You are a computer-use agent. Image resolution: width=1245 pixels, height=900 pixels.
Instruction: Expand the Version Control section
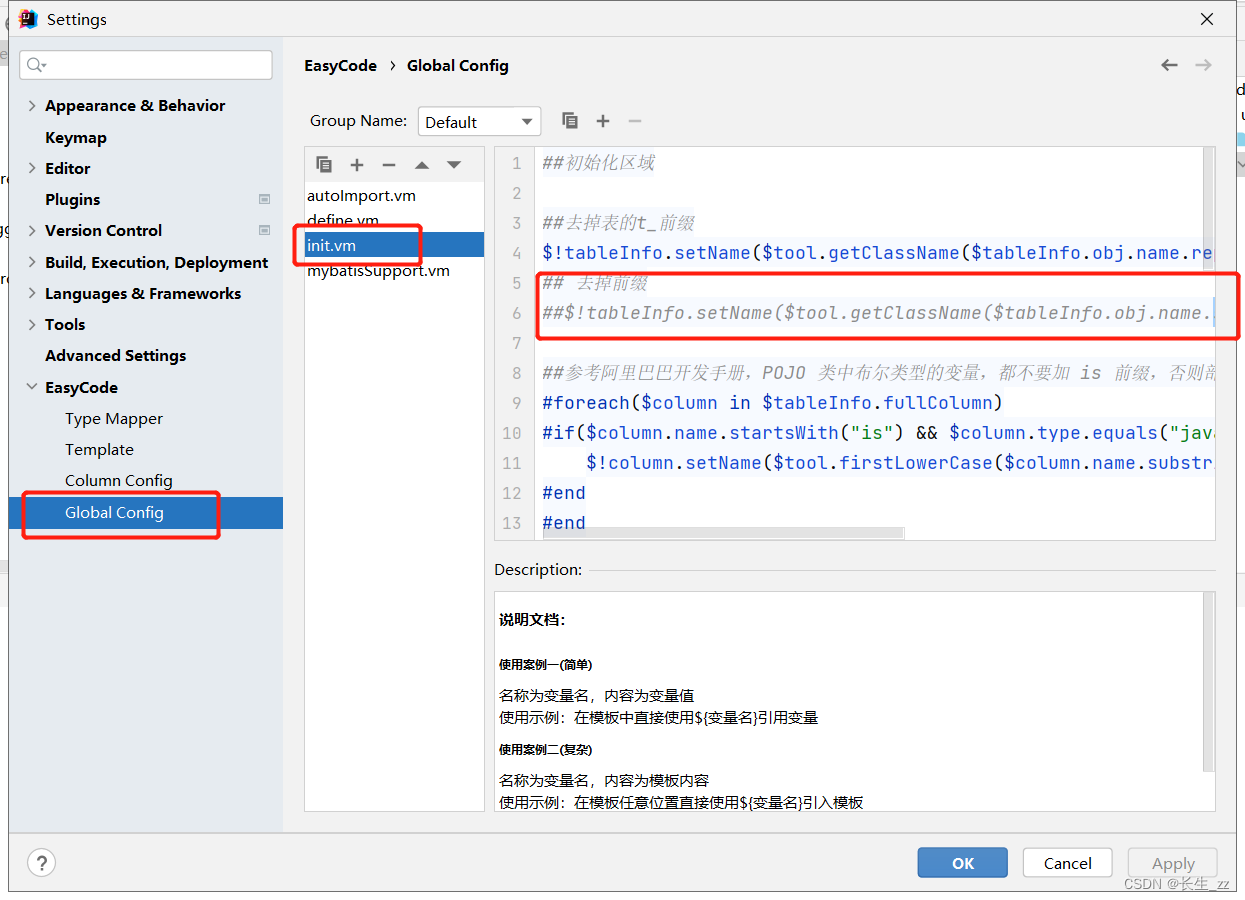pos(32,230)
